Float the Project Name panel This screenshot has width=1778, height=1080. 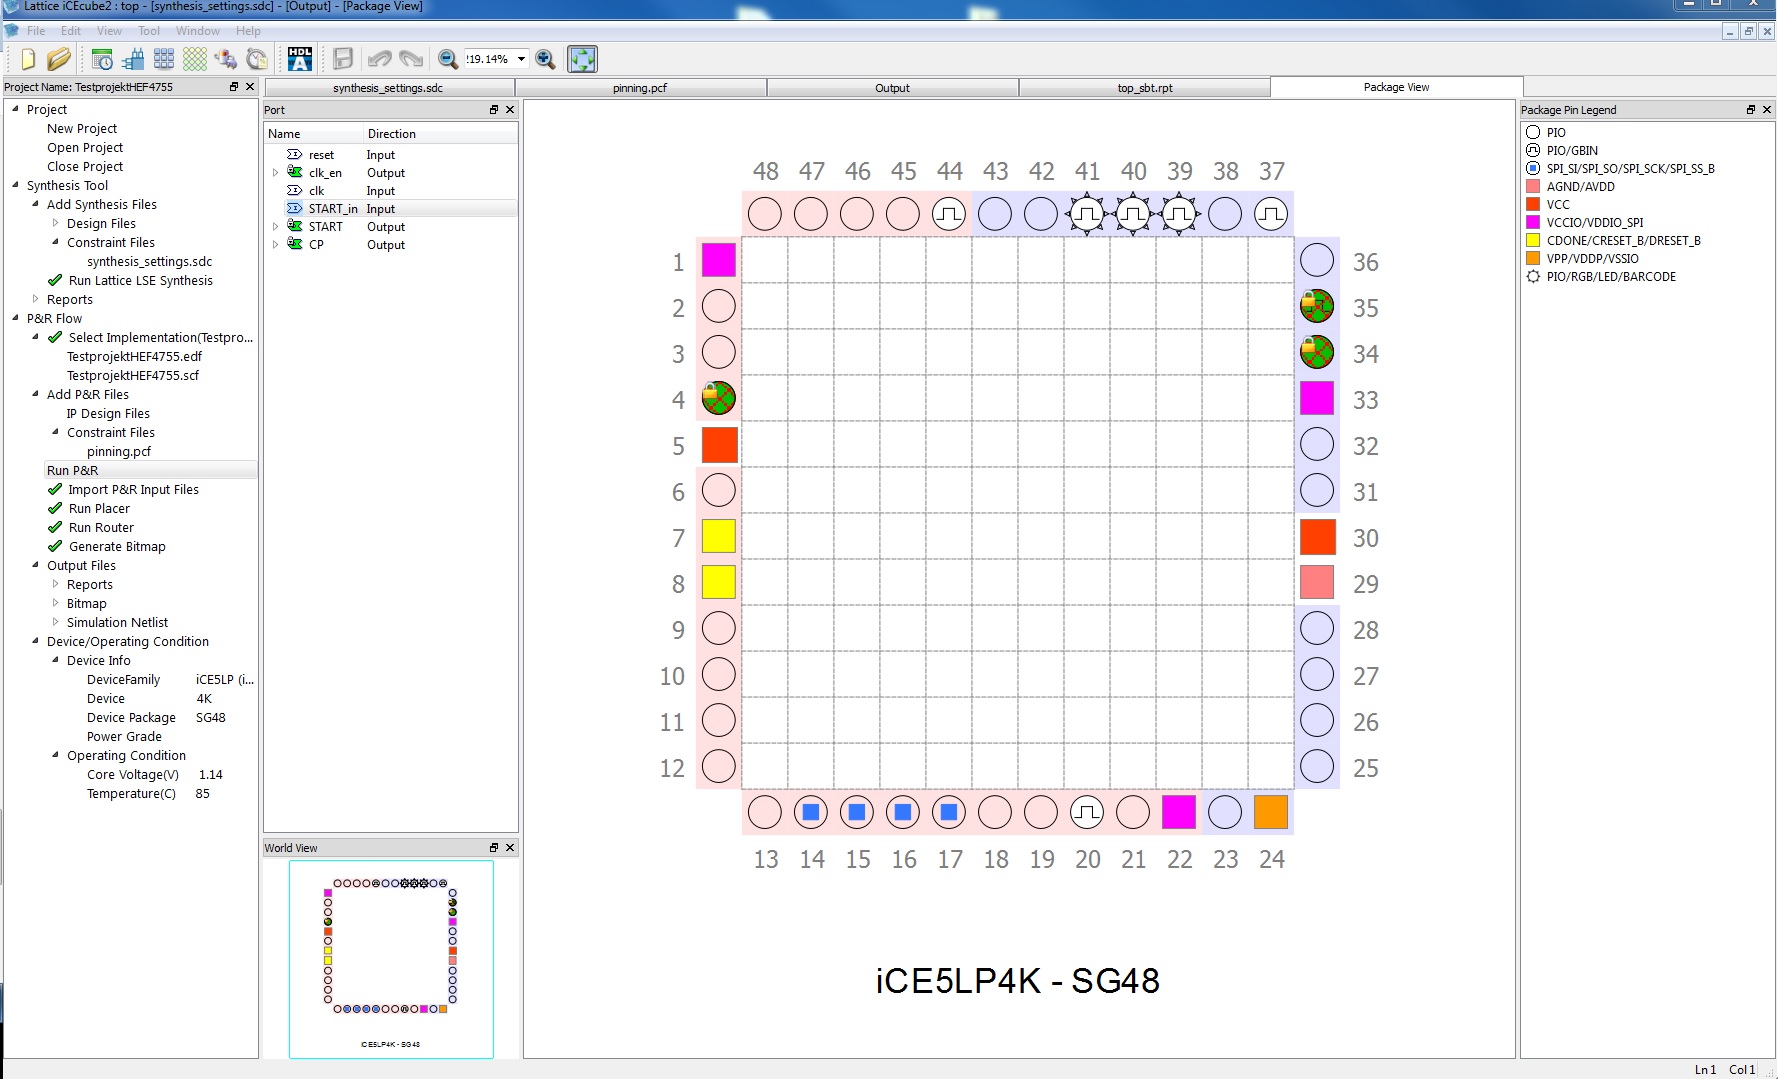coord(234,87)
